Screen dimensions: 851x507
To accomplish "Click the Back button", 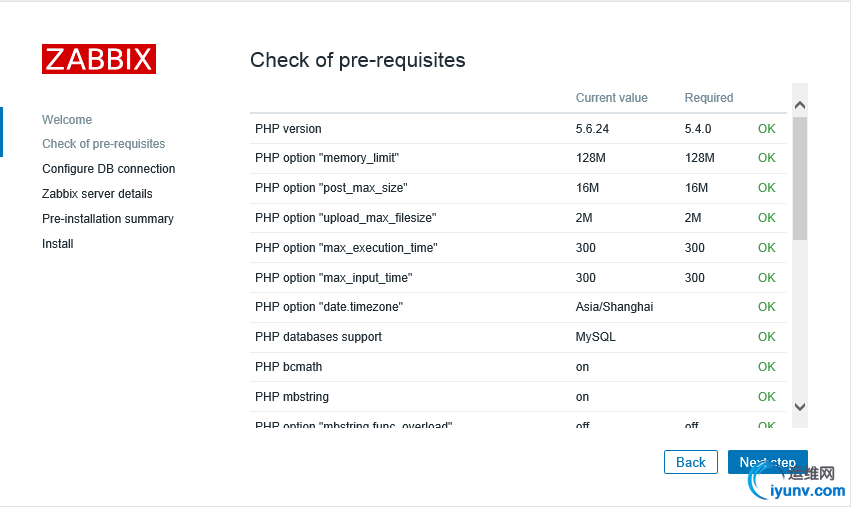I will pos(690,462).
